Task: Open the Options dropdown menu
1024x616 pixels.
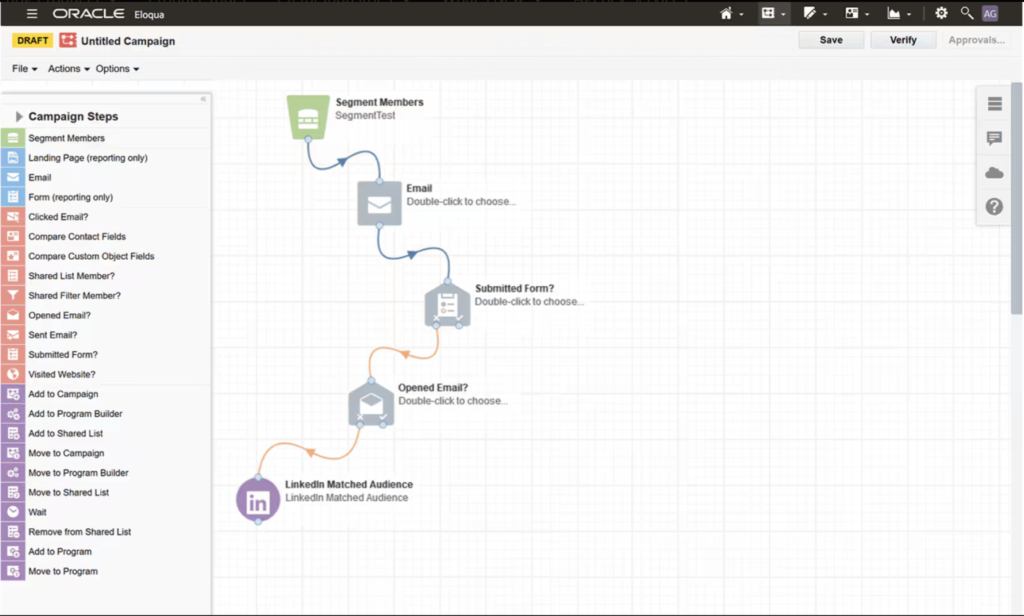Action: (117, 69)
